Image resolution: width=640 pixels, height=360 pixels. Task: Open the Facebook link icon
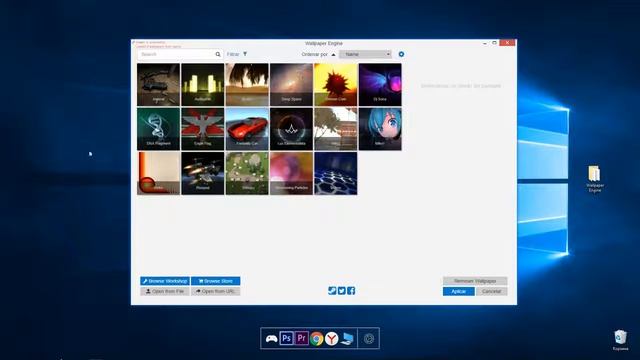351,291
